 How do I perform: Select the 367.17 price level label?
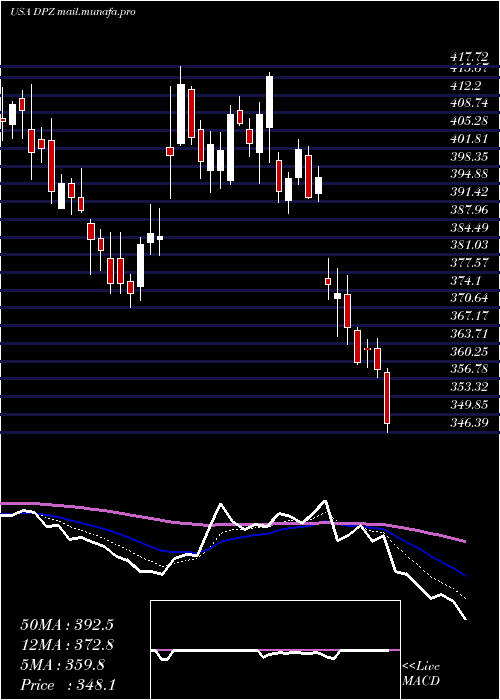[468, 316]
